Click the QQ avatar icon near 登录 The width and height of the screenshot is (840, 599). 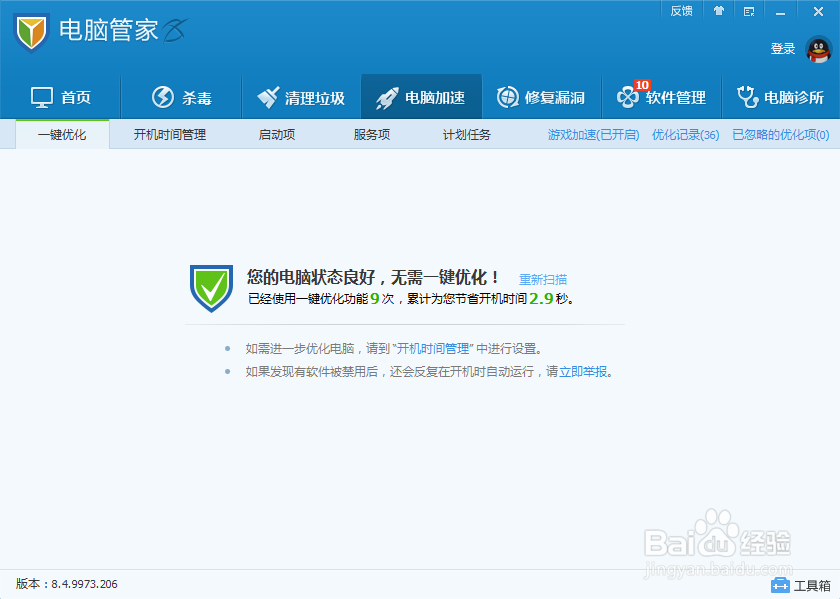click(x=818, y=50)
